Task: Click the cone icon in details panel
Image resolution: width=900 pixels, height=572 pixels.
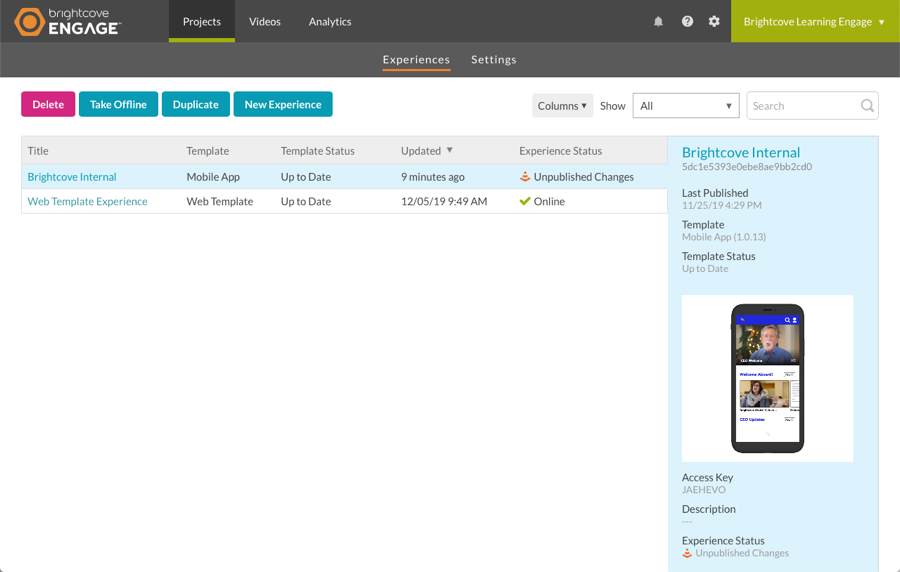Action: point(687,553)
